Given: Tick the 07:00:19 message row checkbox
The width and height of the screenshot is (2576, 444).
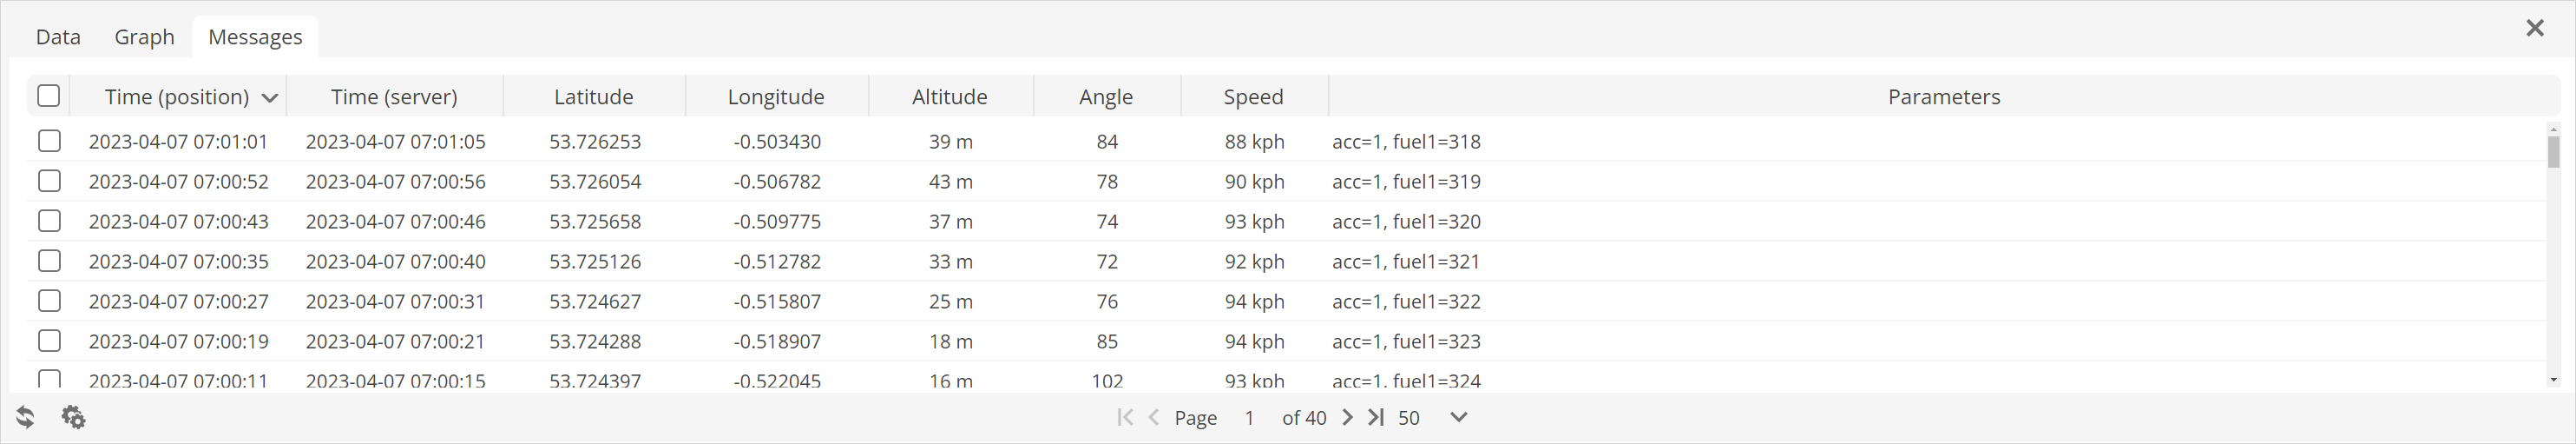Looking at the screenshot, I should pos(49,341).
